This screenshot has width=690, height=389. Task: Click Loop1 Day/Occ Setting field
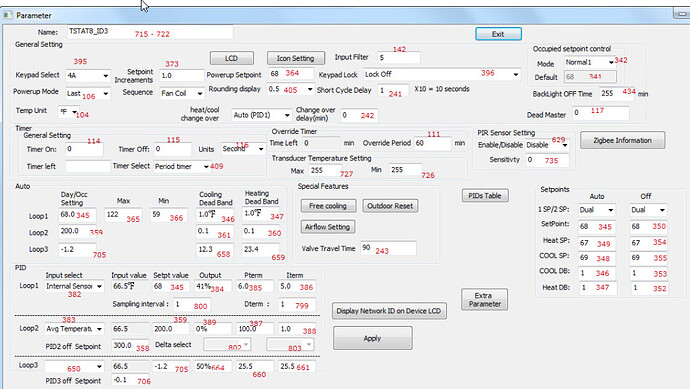point(77,215)
